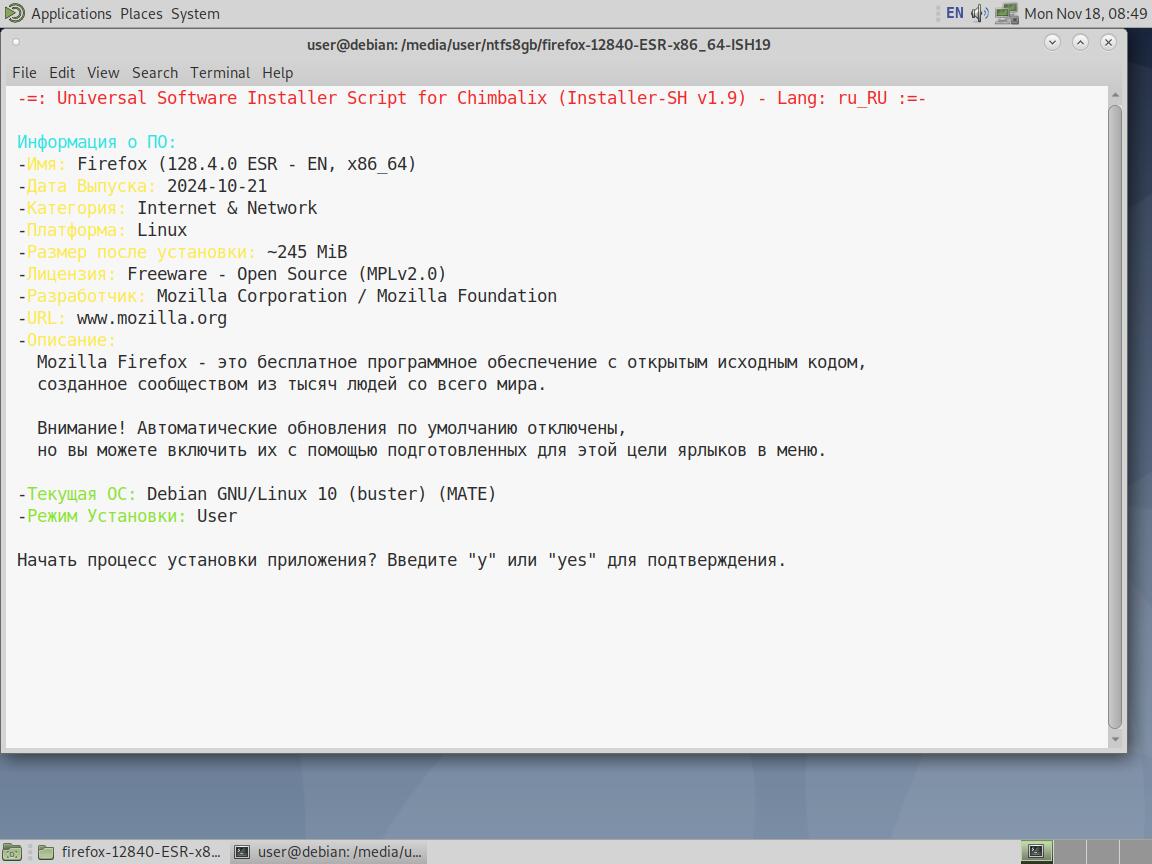The width and height of the screenshot is (1152, 864).
Task: Click the EN keyboard layout indicator
Action: (x=954, y=13)
